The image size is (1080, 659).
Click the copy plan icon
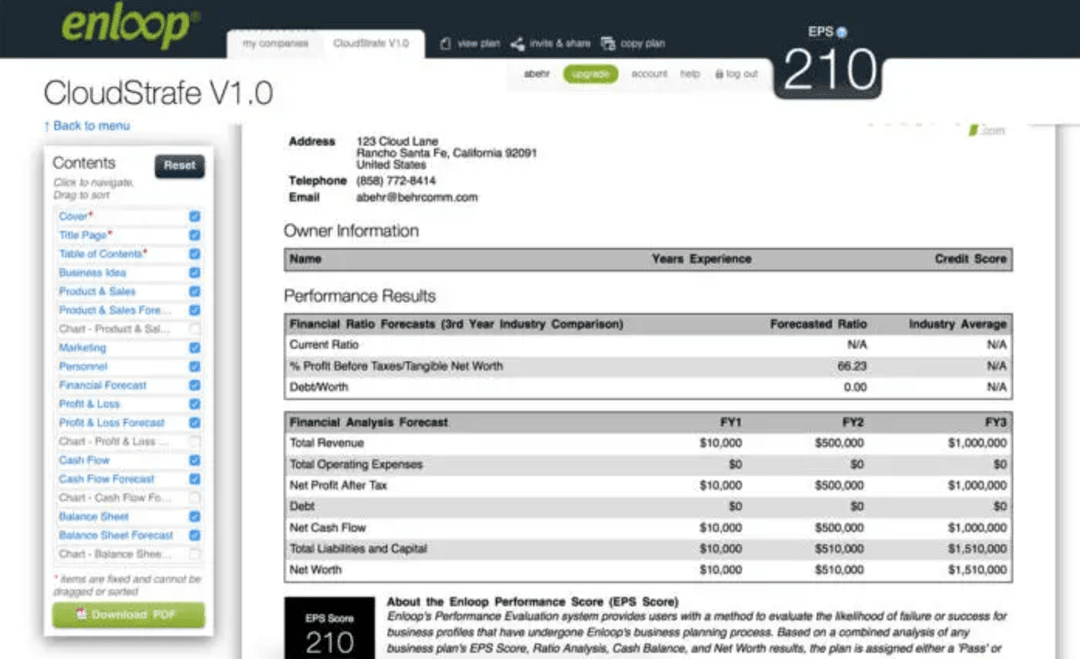(608, 44)
